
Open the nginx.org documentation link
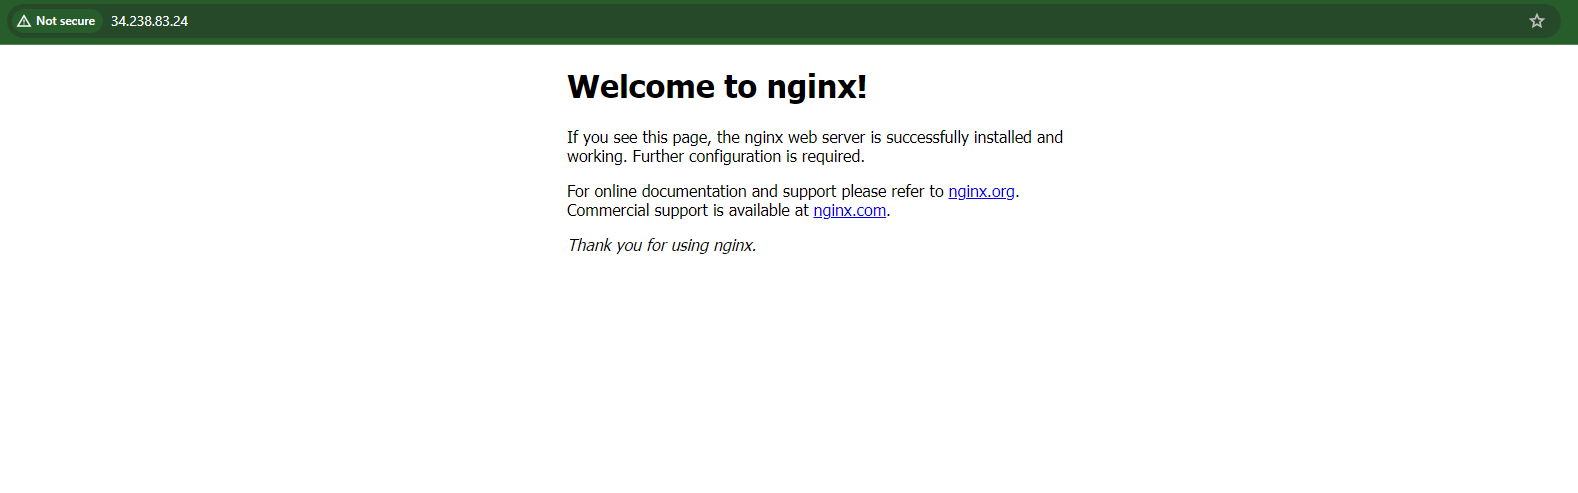[981, 191]
